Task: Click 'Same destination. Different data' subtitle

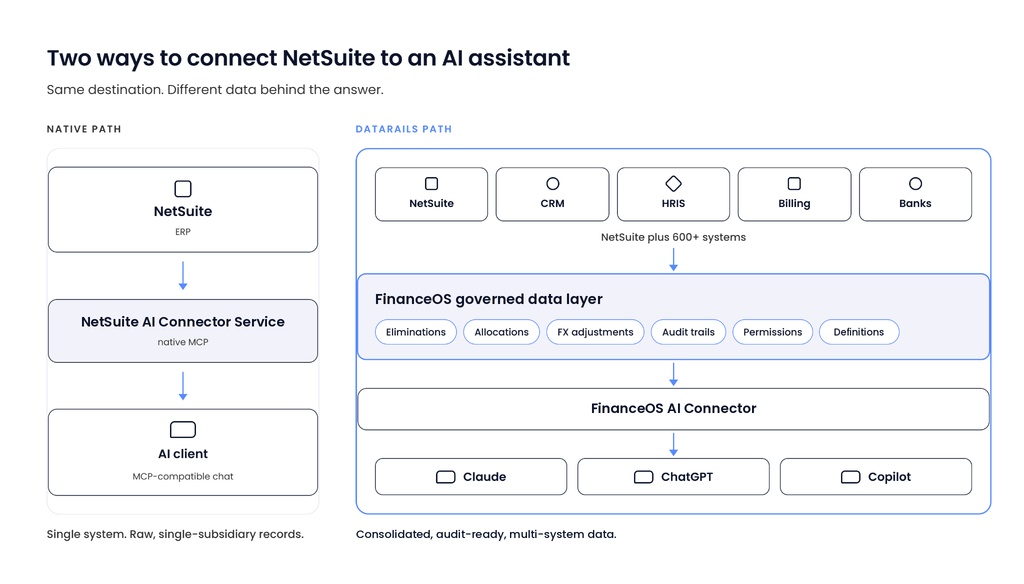Action: tap(215, 89)
